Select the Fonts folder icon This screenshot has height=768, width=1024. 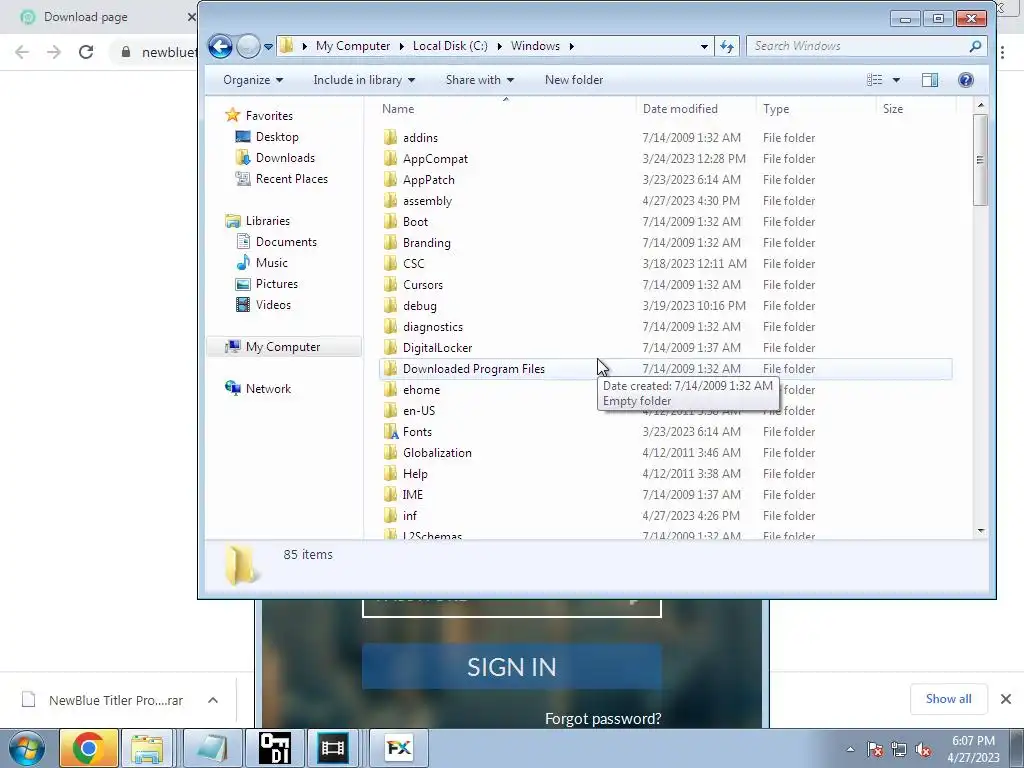pos(391,432)
